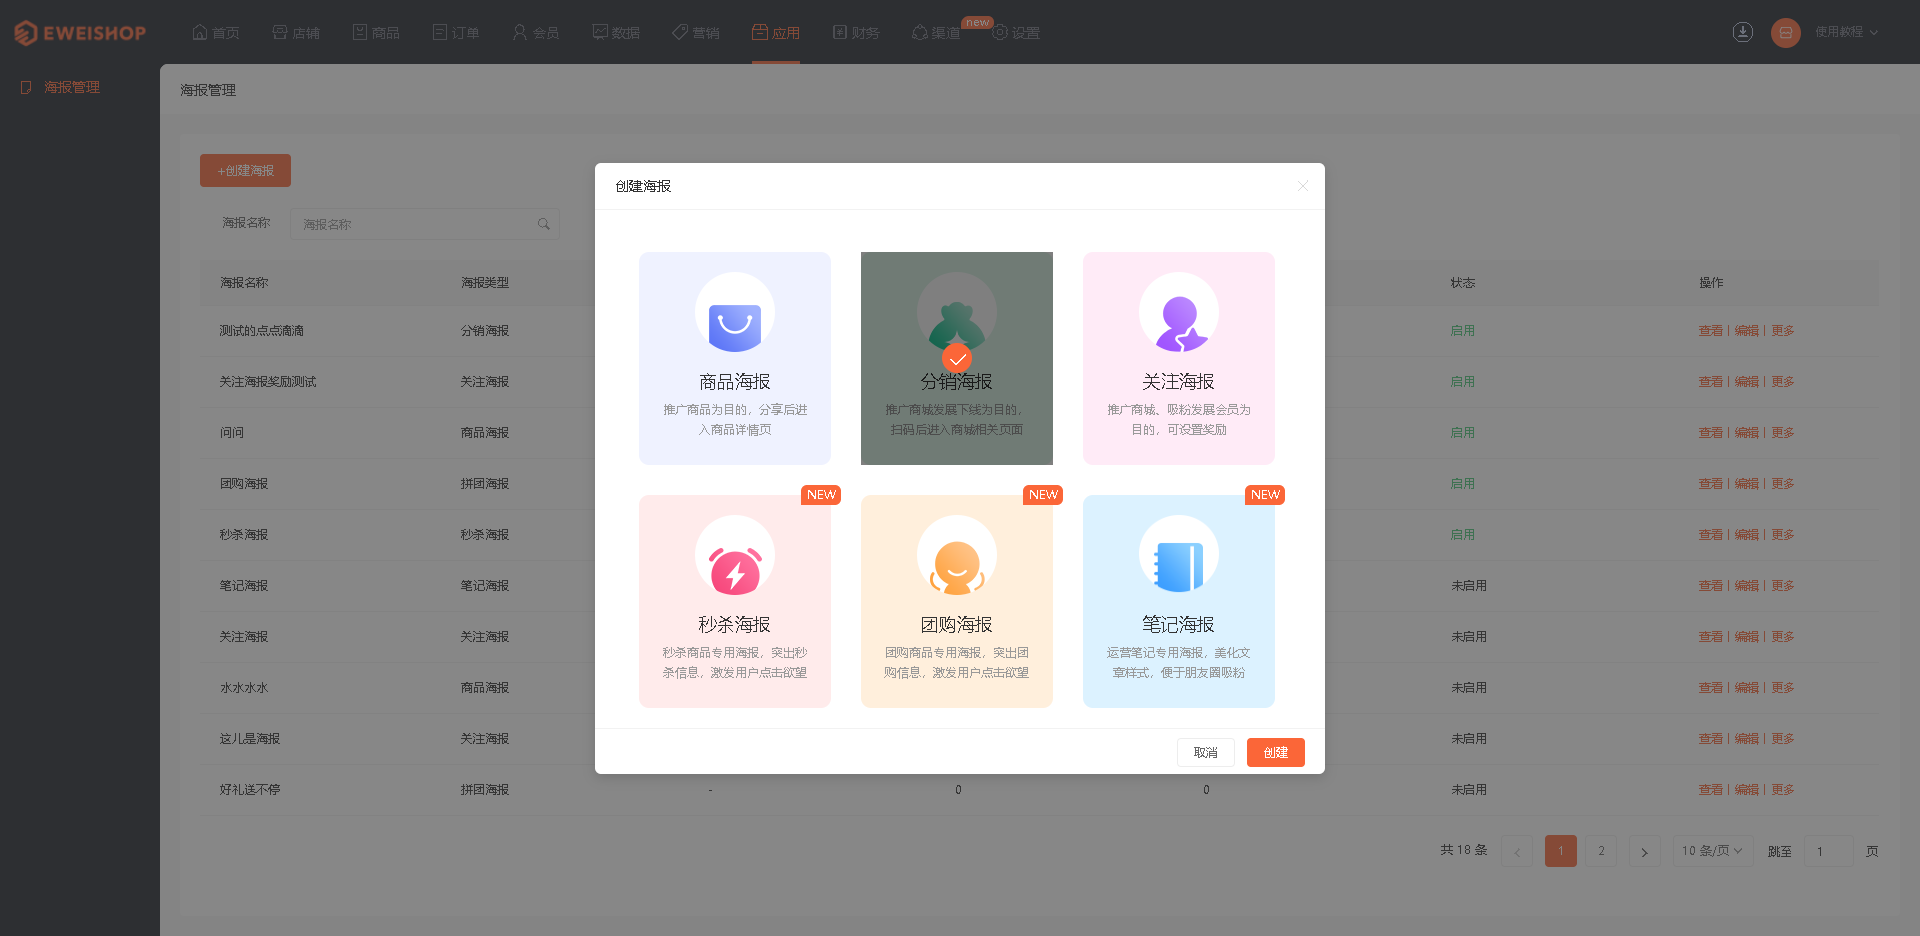Viewport: 1920px width, 936px height.
Task: Click the 跳至 page number input
Action: pyautogui.click(x=1829, y=851)
